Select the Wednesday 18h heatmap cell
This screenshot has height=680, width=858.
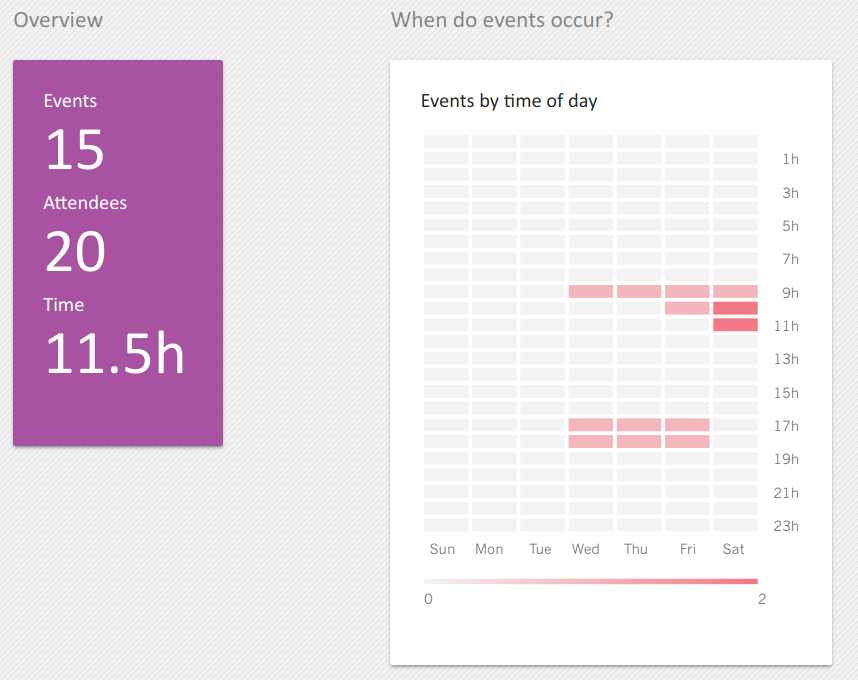[590, 441]
